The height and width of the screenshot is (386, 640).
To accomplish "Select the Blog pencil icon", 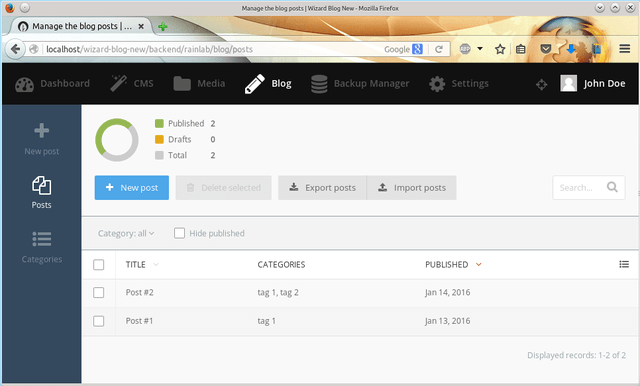I will (x=255, y=84).
